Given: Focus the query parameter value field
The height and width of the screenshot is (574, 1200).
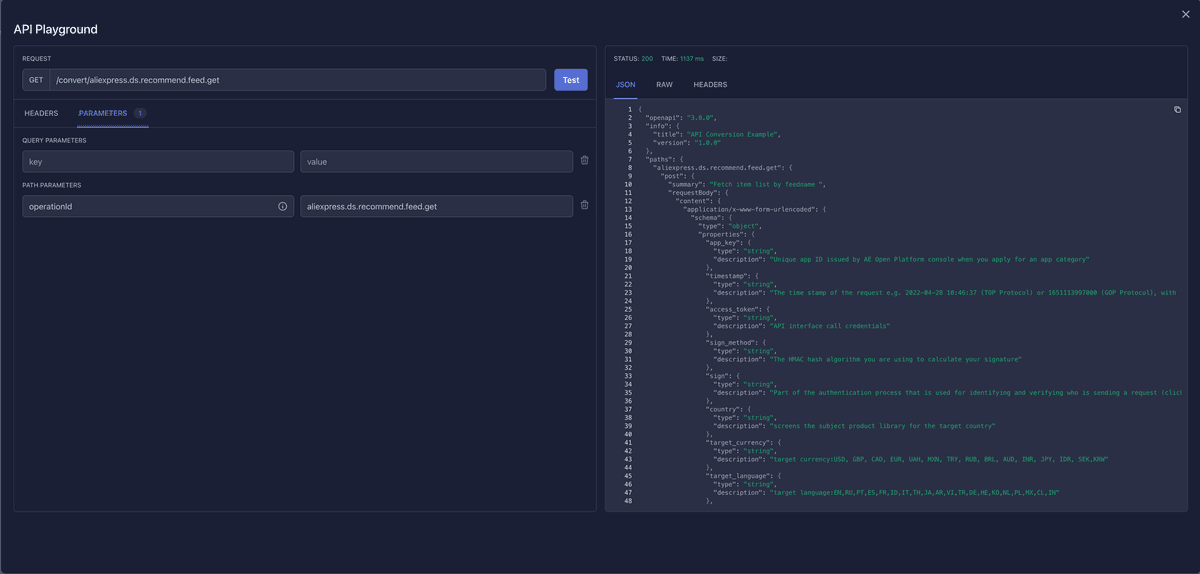Looking at the screenshot, I should (436, 161).
